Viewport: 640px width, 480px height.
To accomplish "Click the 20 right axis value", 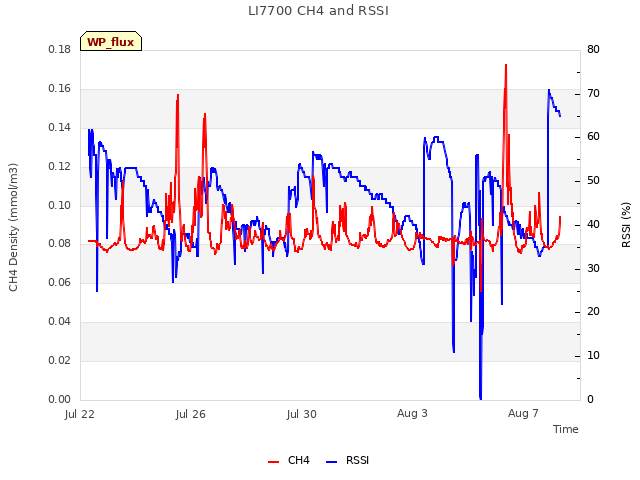I will point(593,312).
